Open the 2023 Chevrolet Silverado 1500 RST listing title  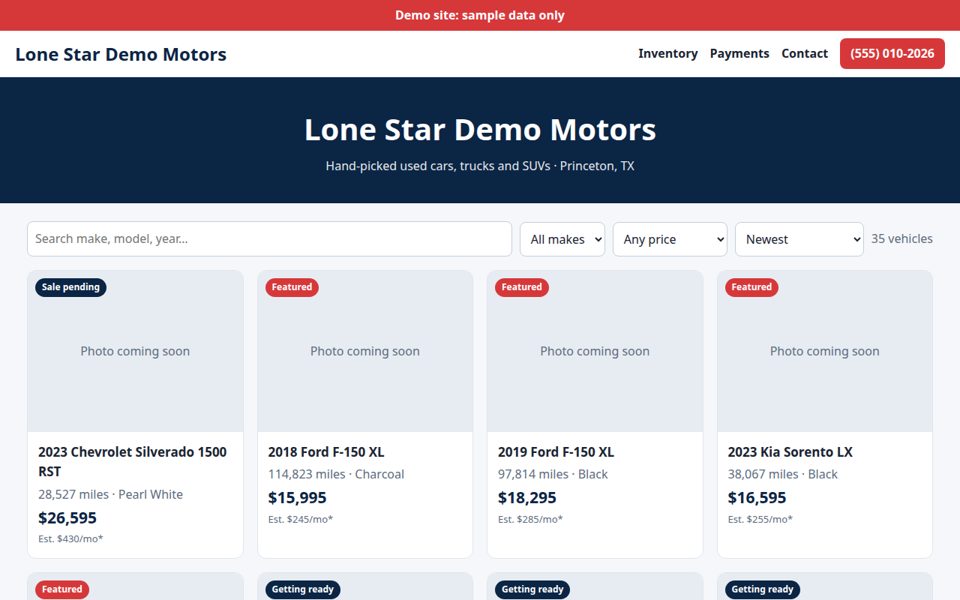pyautogui.click(x=132, y=462)
